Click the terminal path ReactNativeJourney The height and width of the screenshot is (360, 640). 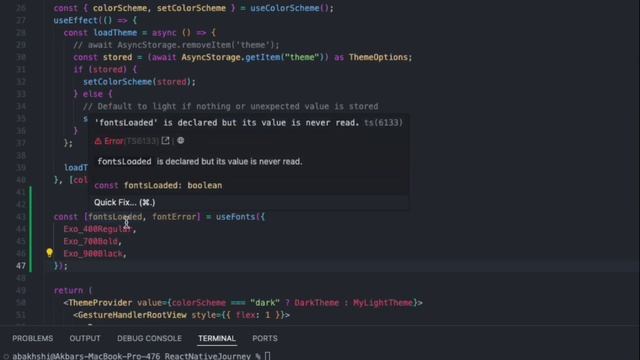pos(208,356)
